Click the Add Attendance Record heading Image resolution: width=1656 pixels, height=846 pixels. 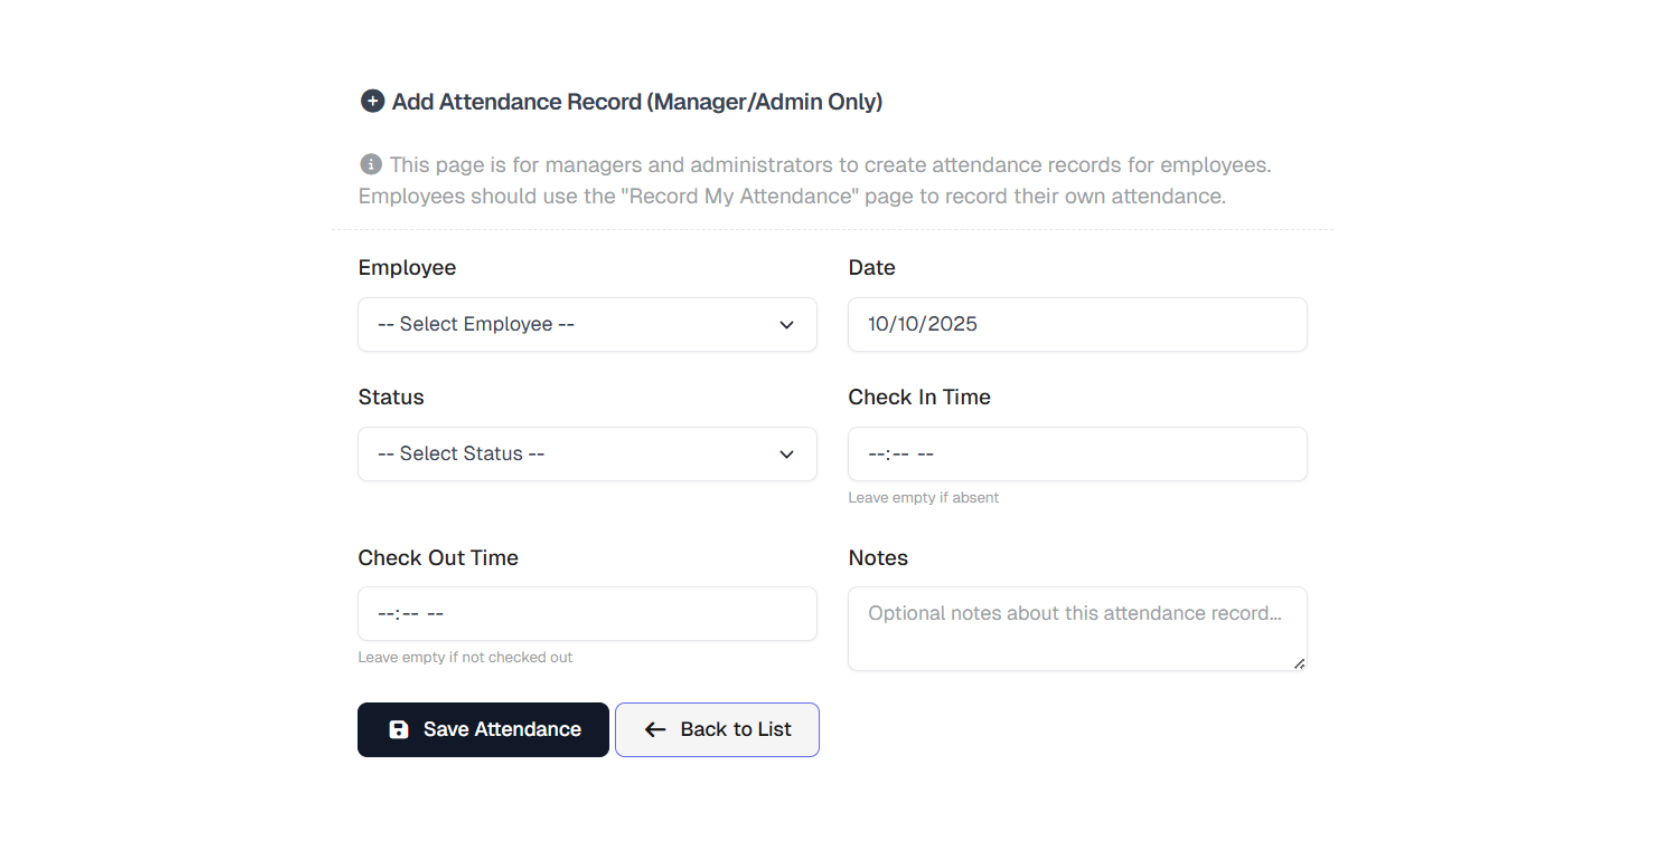coord(637,101)
